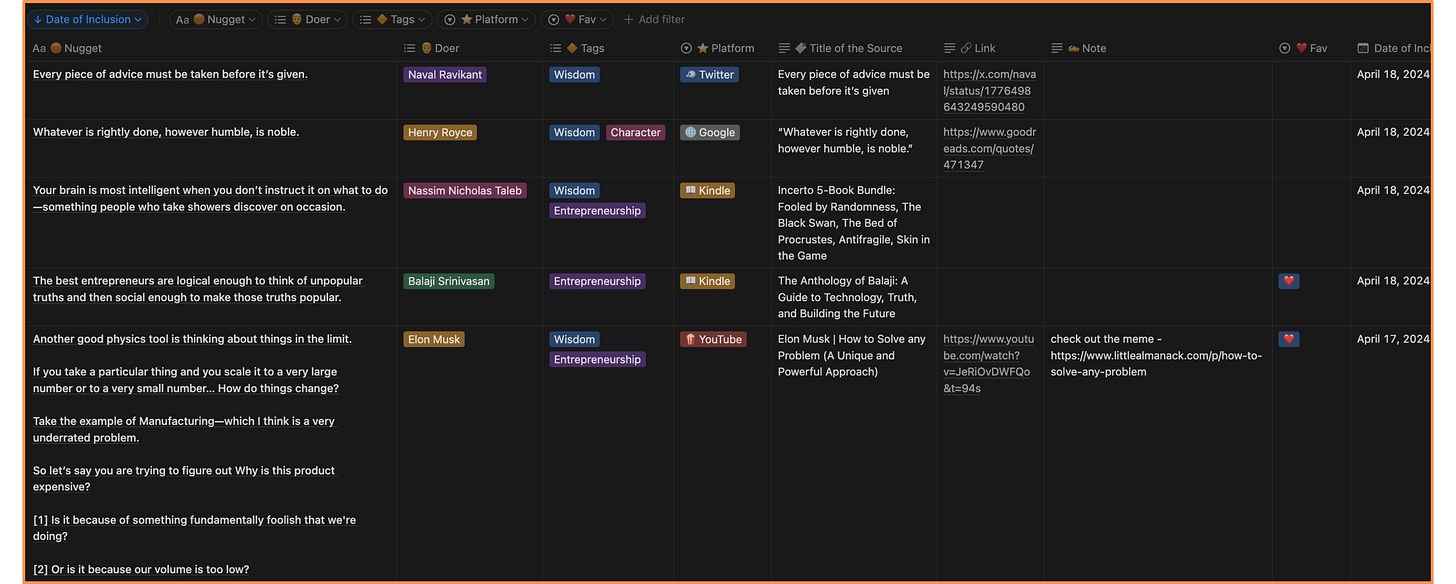
Task: Toggle the Fav heart on Balaji's row
Action: click(x=1288, y=281)
